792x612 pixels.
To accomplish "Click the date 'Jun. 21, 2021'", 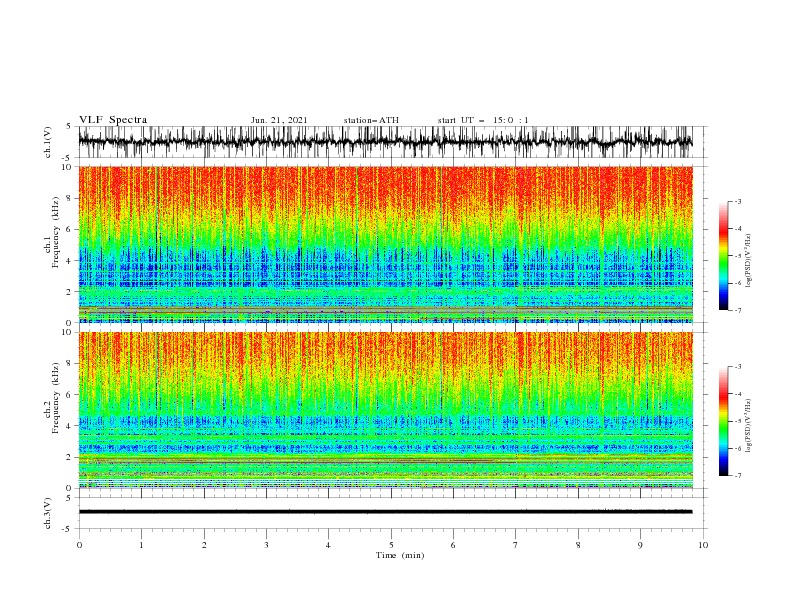I will coord(279,120).
